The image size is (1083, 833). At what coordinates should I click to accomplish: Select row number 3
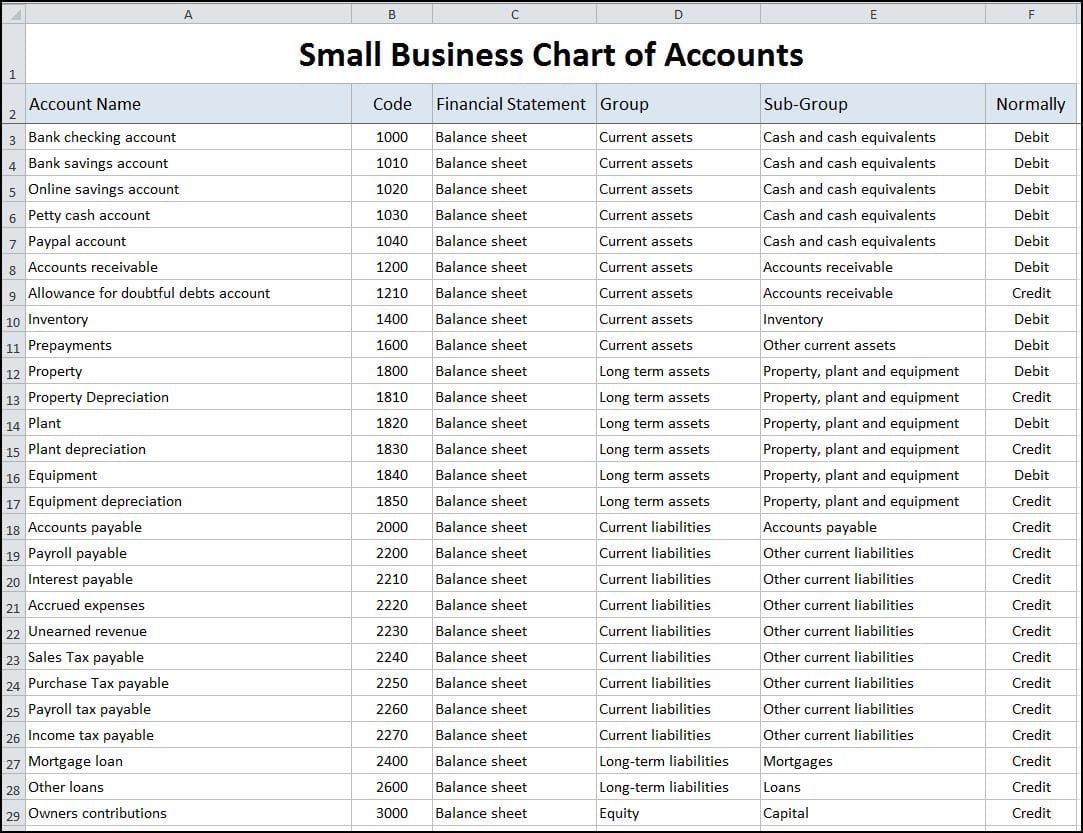pos(12,140)
